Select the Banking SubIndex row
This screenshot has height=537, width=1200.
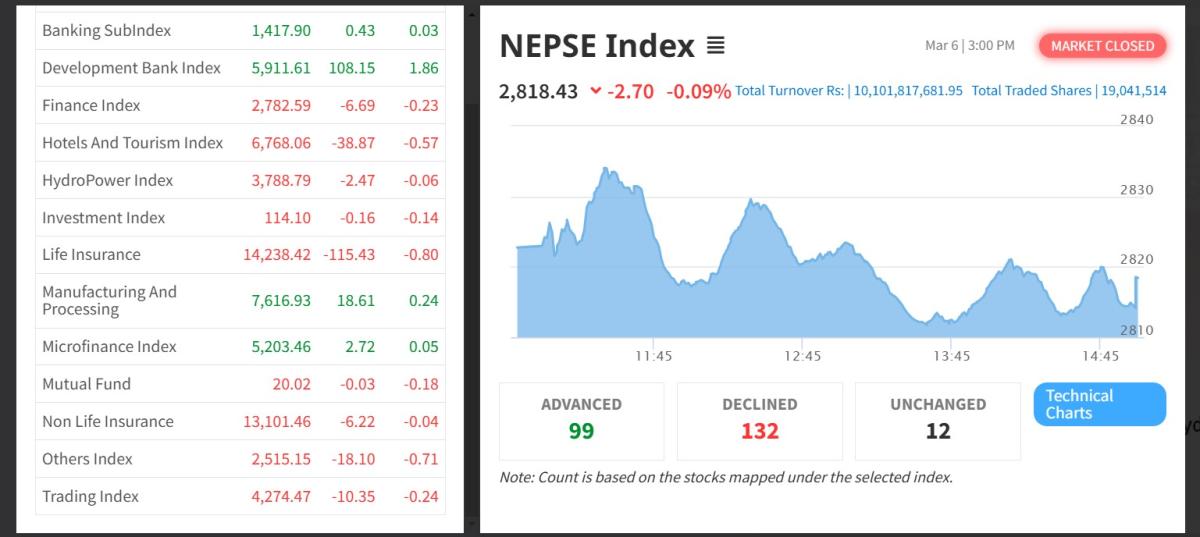click(x=106, y=31)
